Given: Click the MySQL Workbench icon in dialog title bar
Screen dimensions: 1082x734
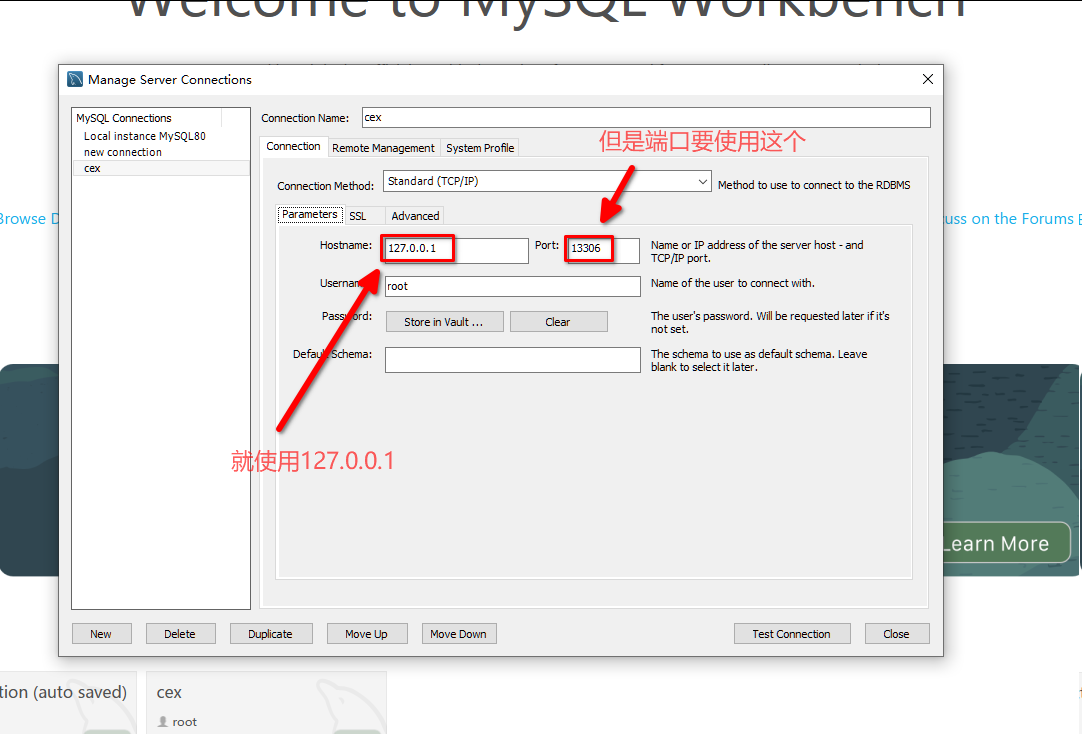Looking at the screenshot, I should point(75,80).
